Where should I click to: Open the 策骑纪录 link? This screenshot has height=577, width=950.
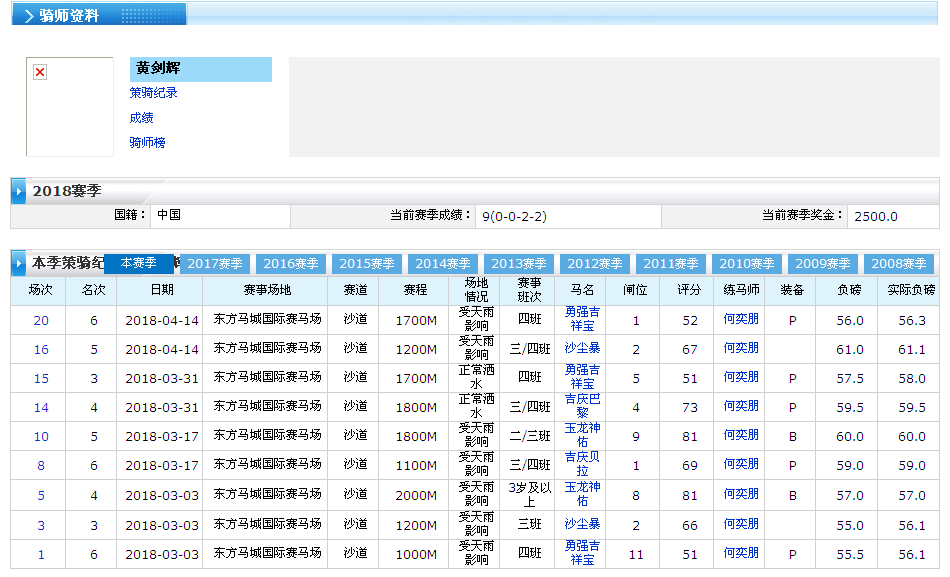click(154, 93)
